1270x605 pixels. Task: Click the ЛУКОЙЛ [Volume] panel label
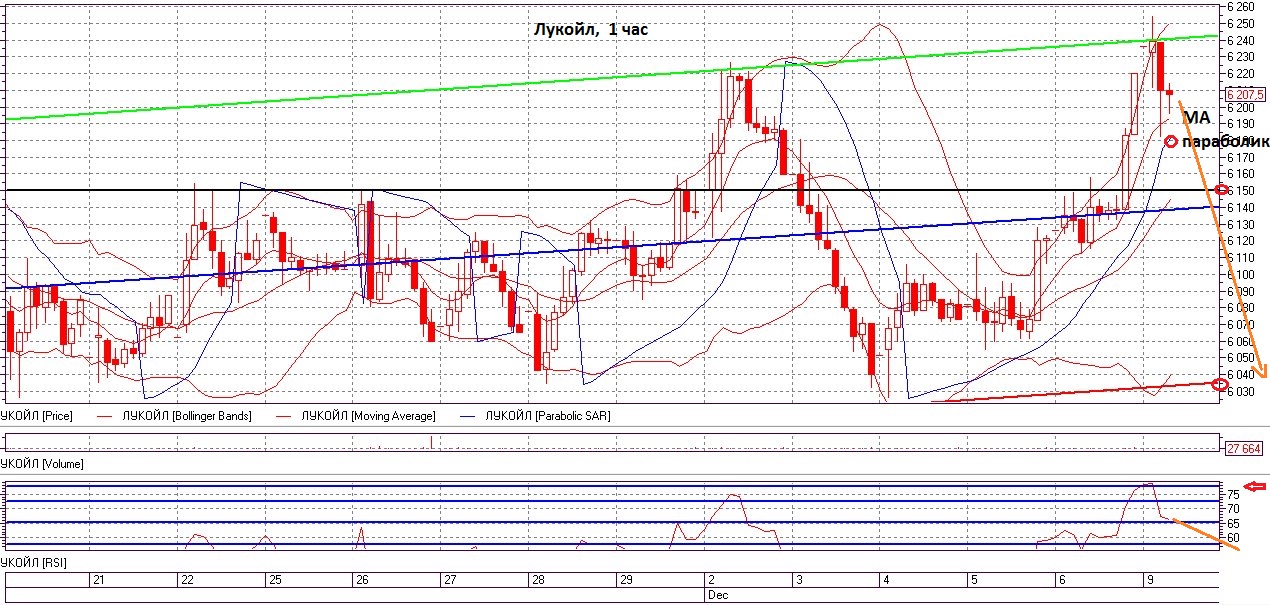tap(42, 464)
